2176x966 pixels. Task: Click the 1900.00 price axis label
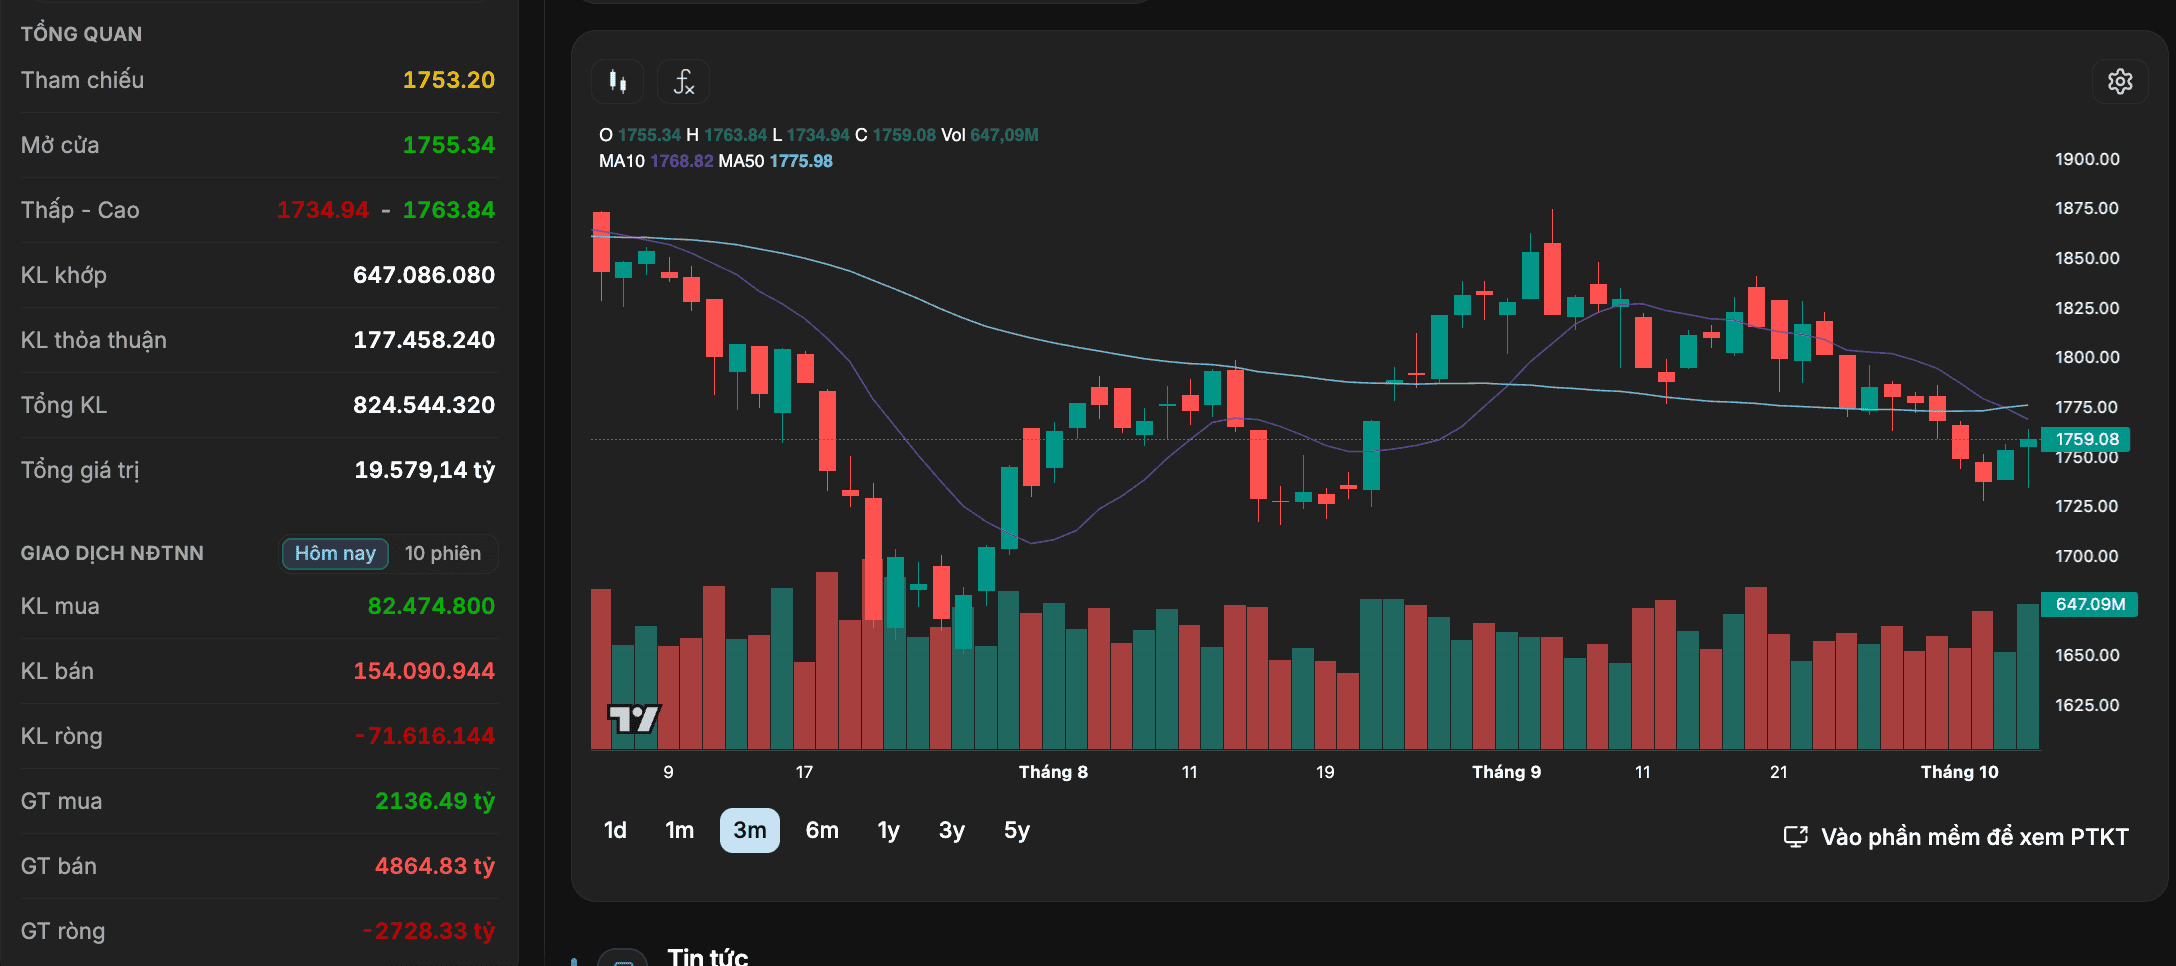point(2087,159)
